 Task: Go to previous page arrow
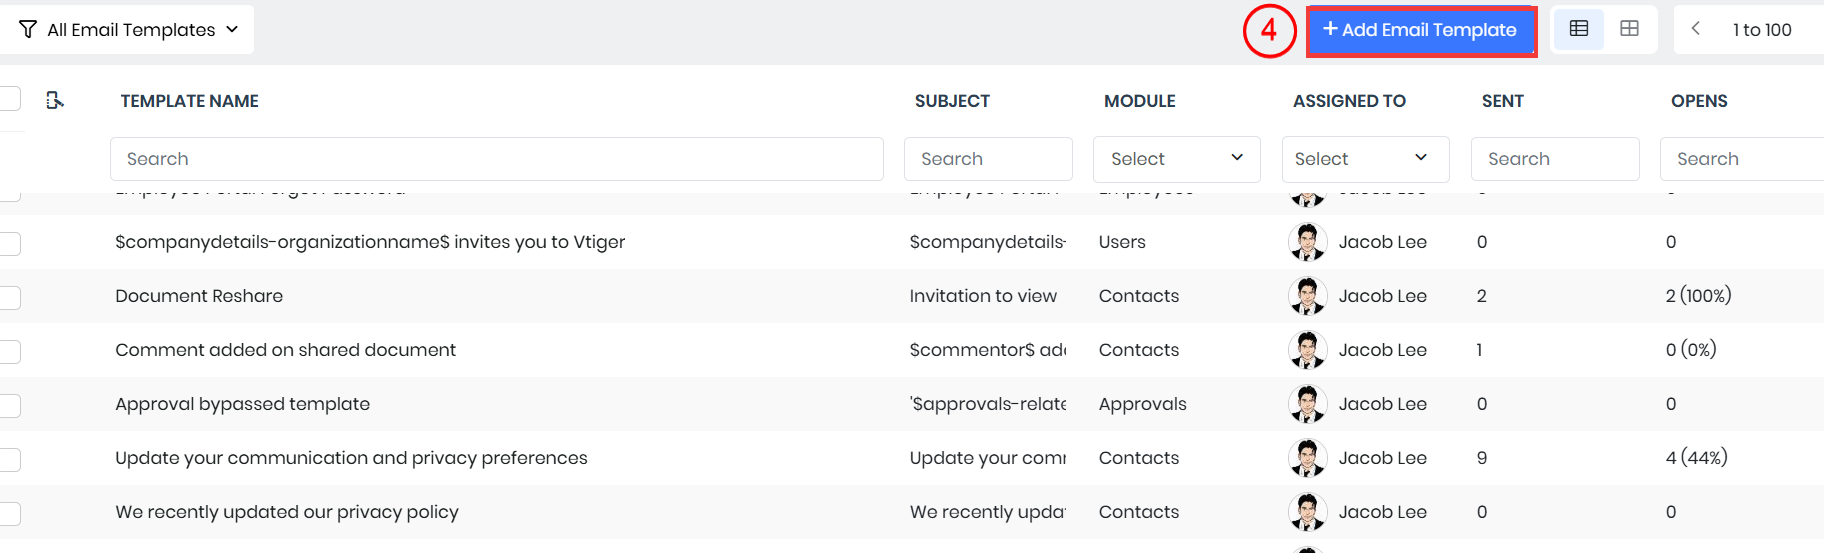pos(1696,29)
